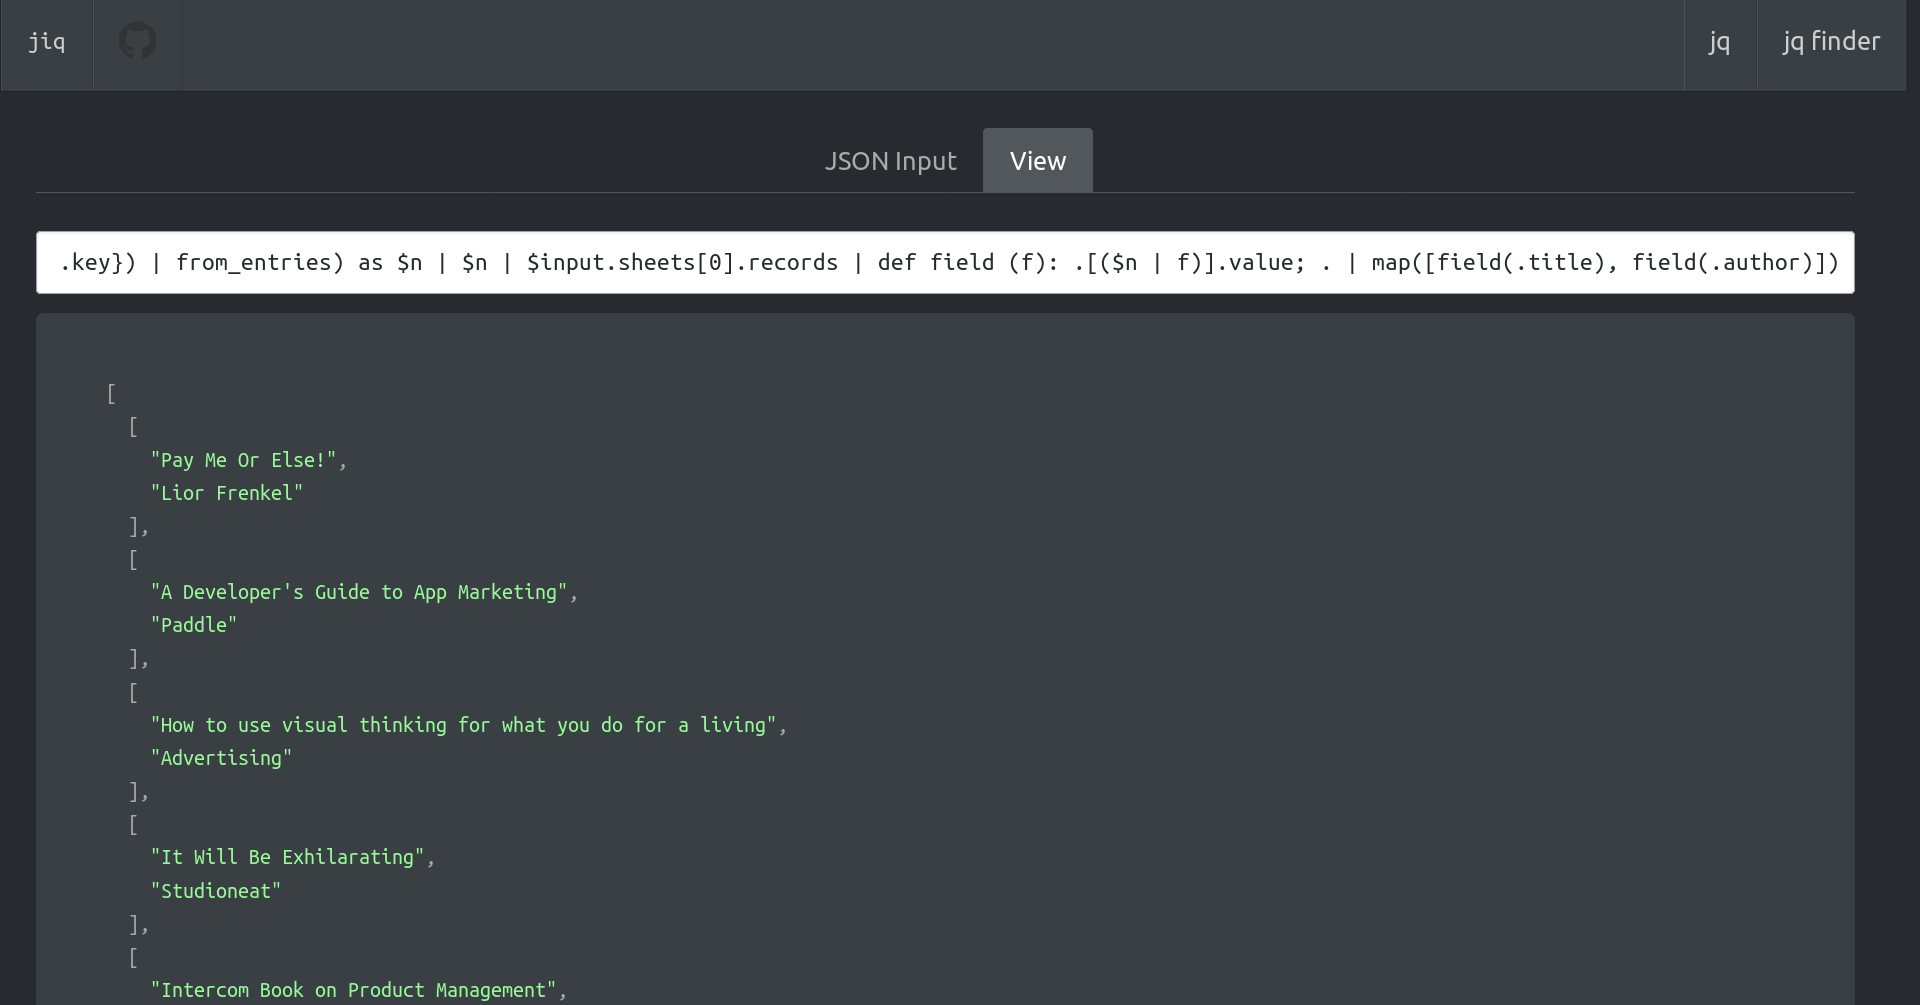The width and height of the screenshot is (1920, 1005).
Task: Click the "Lior Frenkel" author value
Action: [x=227, y=493]
